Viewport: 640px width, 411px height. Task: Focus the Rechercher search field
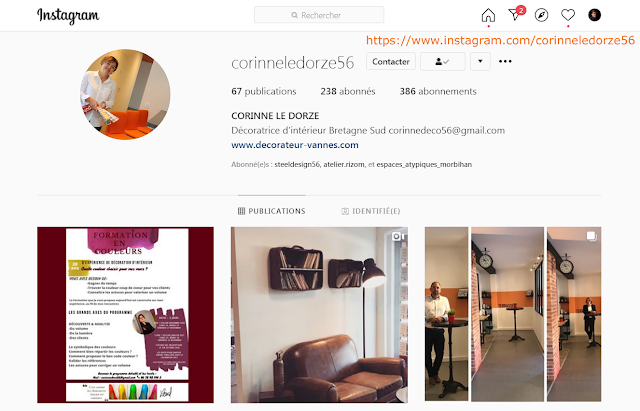[x=319, y=15]
